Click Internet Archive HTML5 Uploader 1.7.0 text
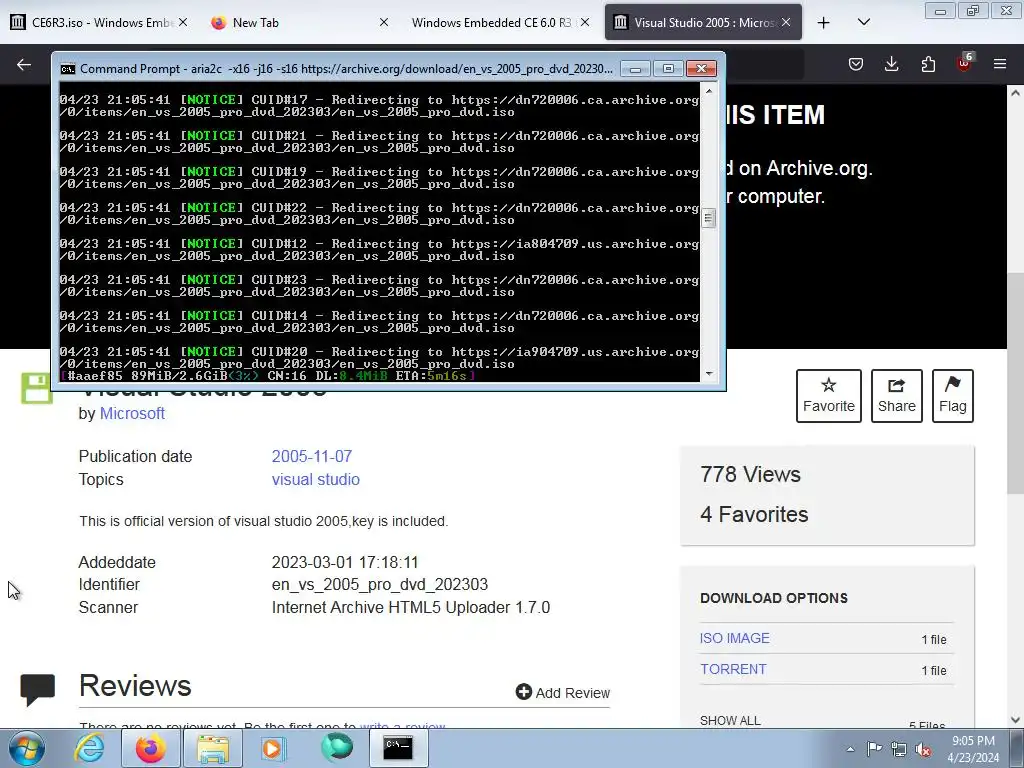This screenshot has width=1024, height=768. pos(411,607)
